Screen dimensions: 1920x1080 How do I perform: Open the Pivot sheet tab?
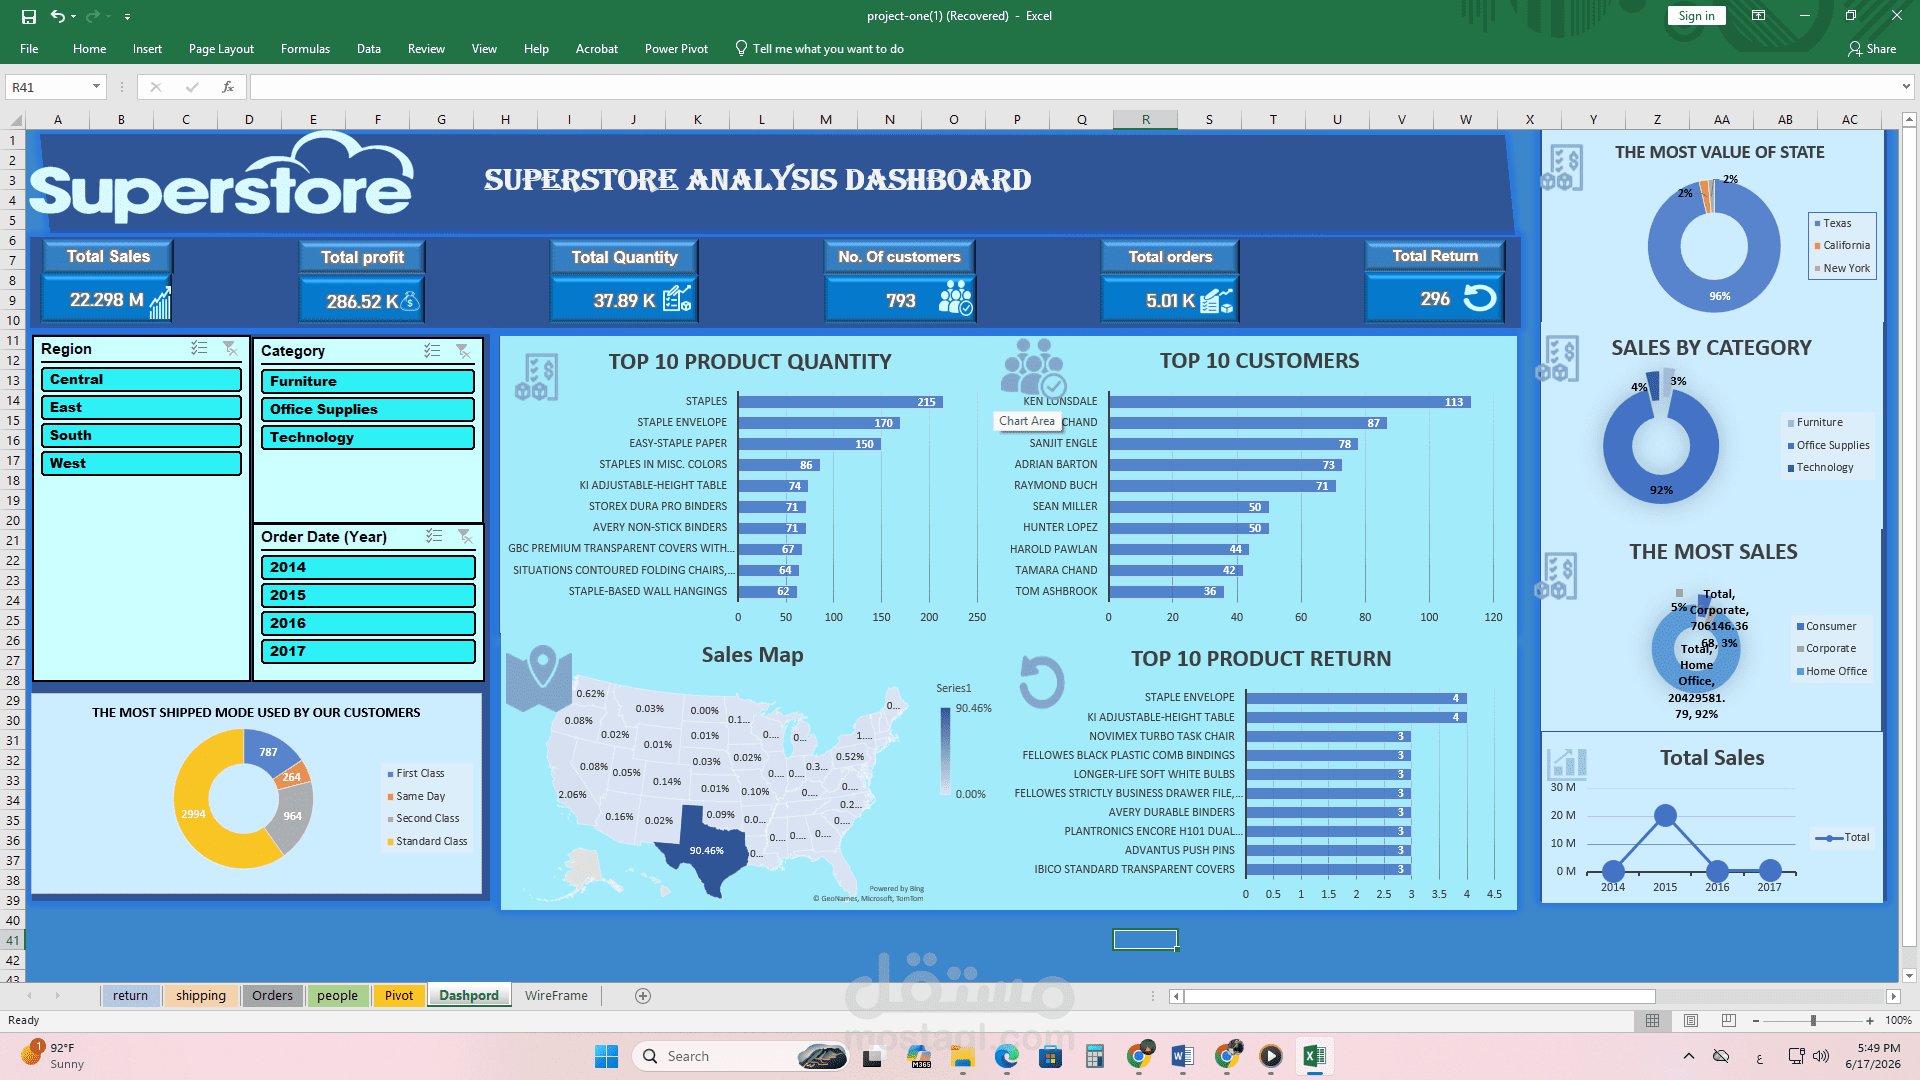(x=399, y=995)
